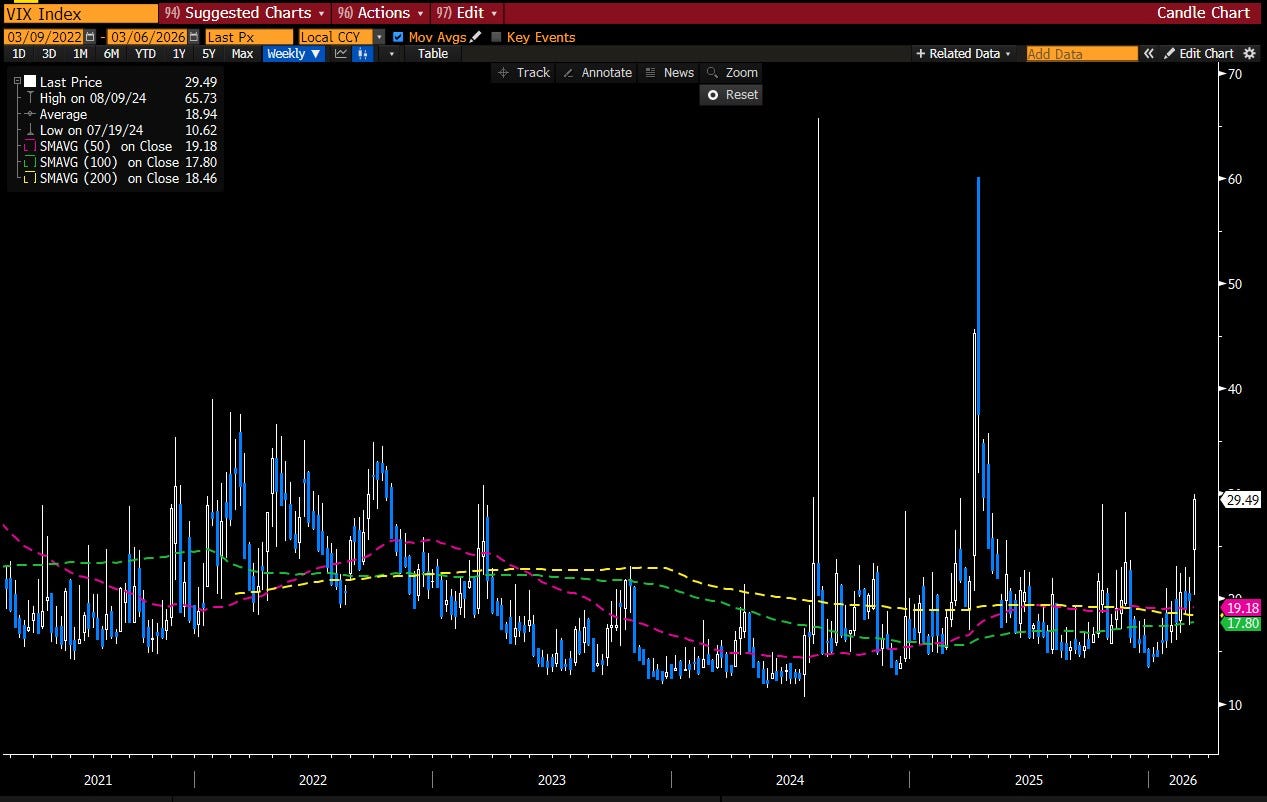Open the end date calendar picker

(x=193, y=37)
